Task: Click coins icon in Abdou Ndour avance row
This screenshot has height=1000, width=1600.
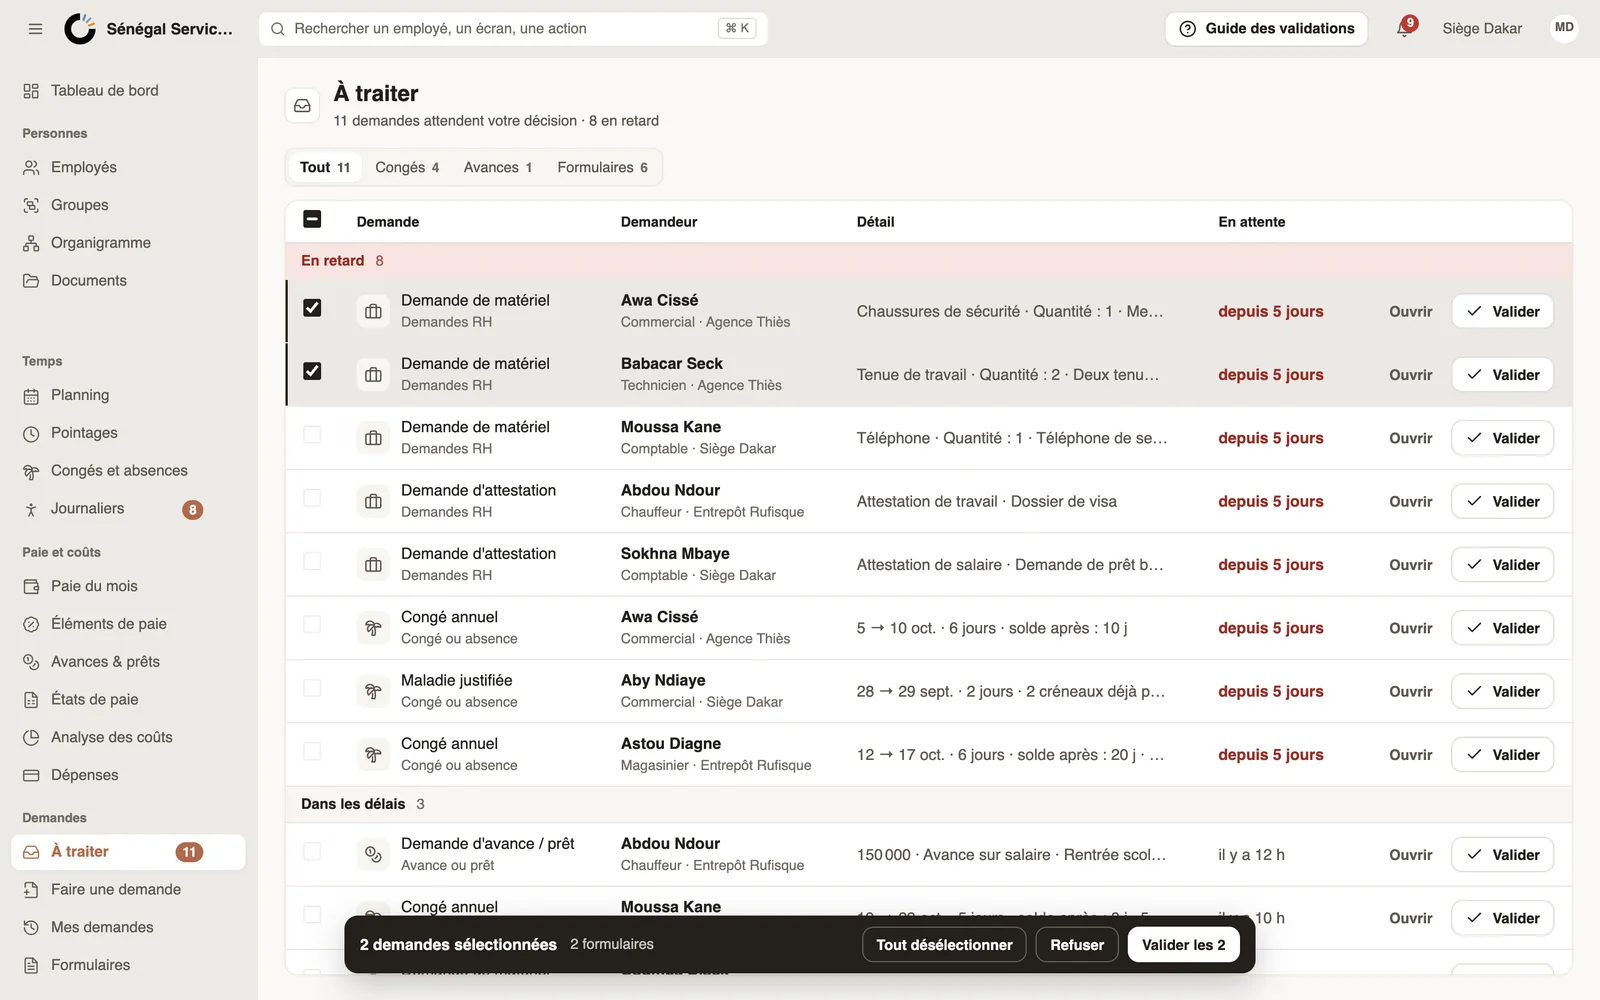Action: pos(373,855)
